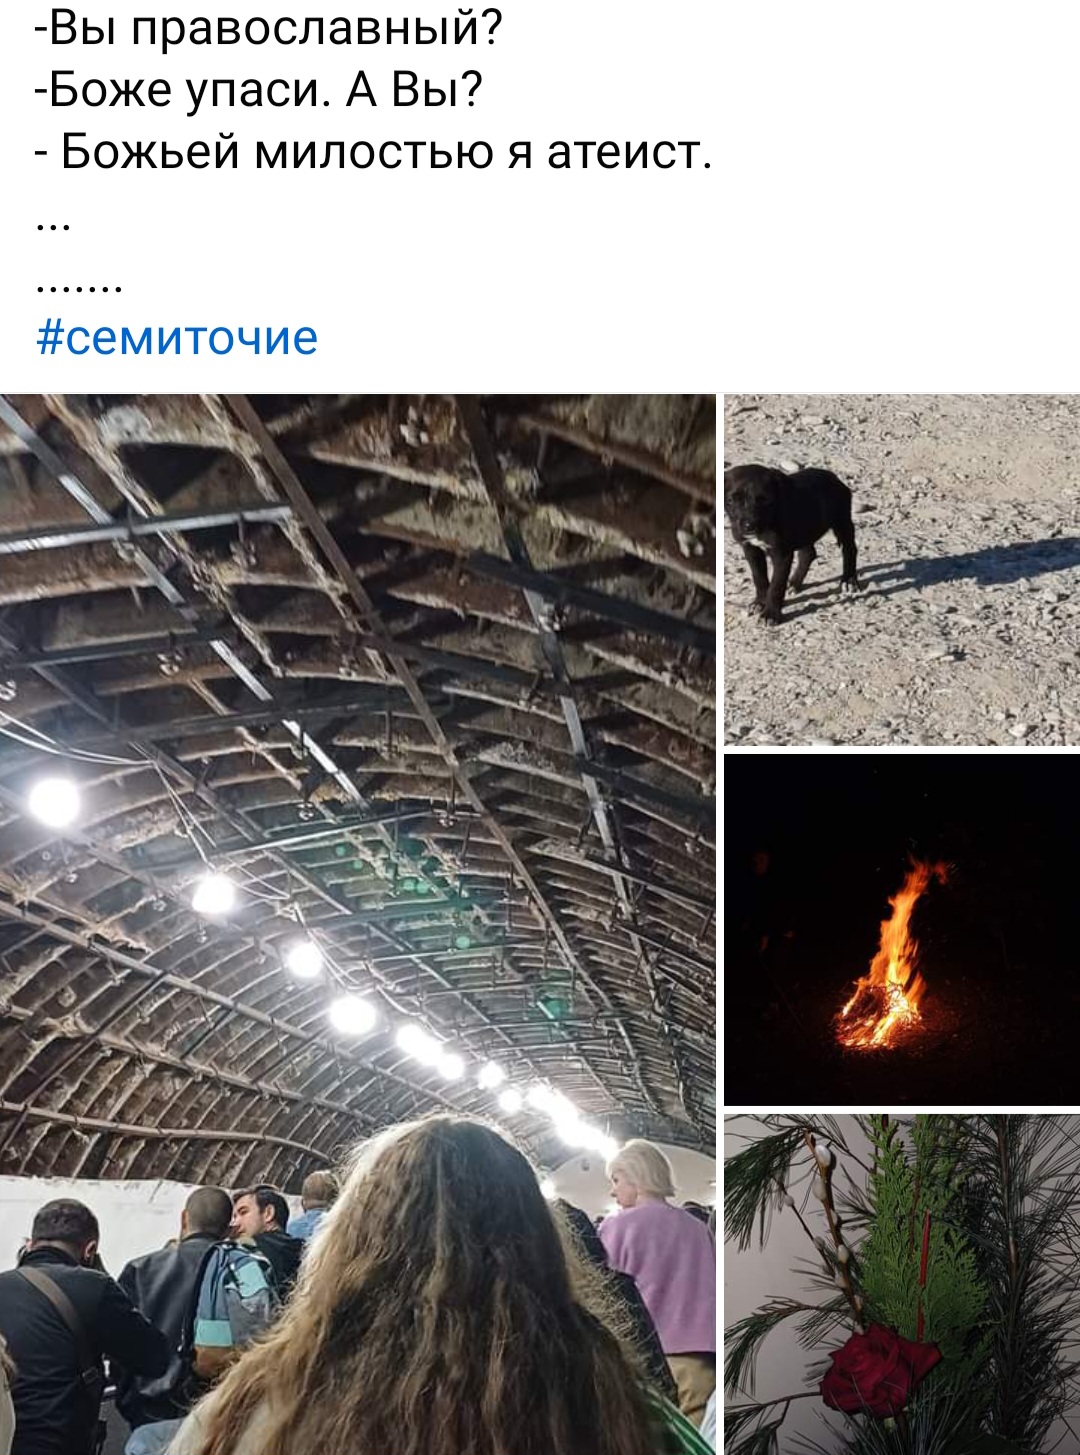This screenshot has height=1455, width=1080.
Task: View the bonfire at night photo
Action: [902, 930]
